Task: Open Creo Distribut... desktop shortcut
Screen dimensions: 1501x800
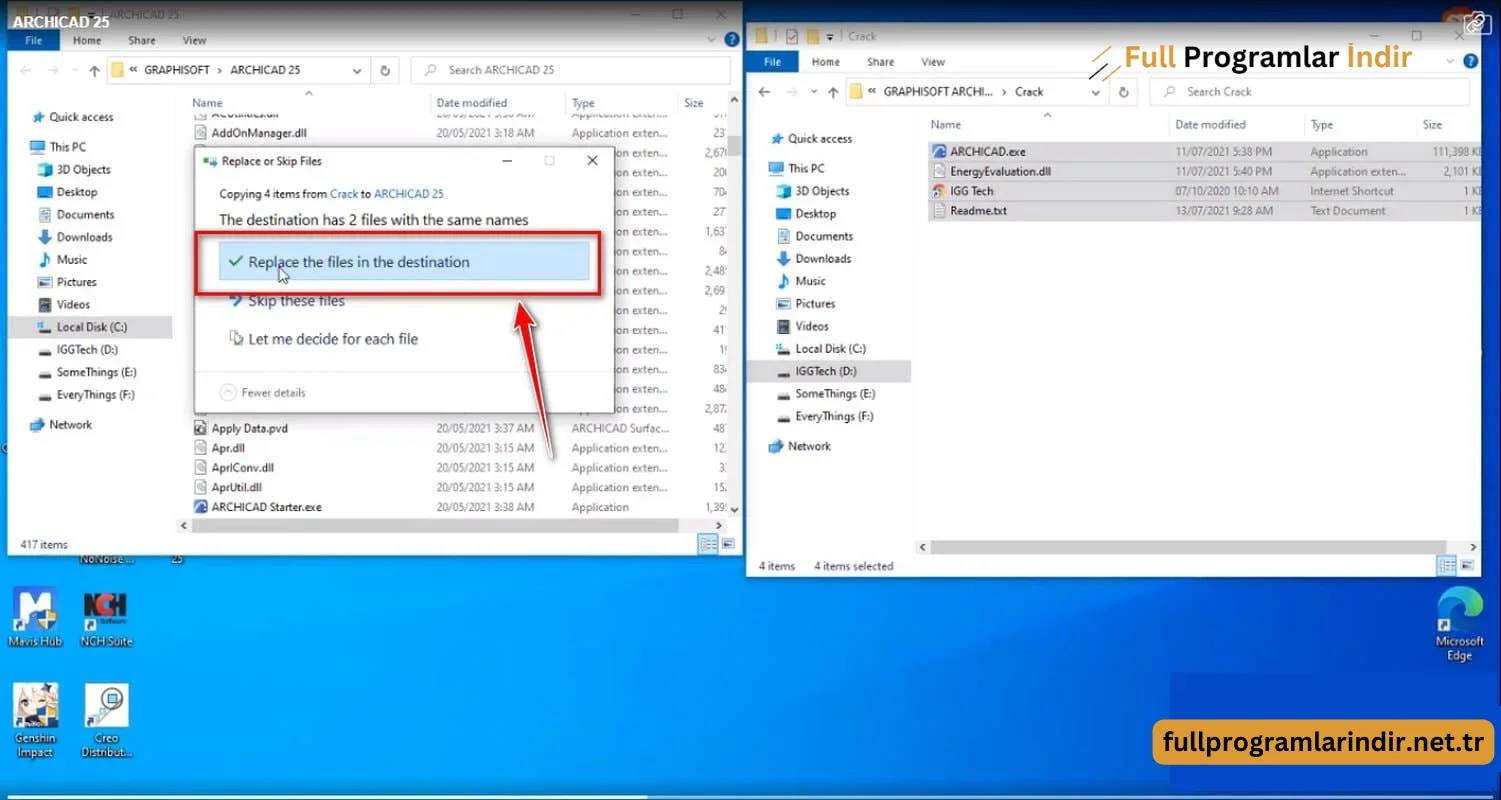Action: point(106,721)
